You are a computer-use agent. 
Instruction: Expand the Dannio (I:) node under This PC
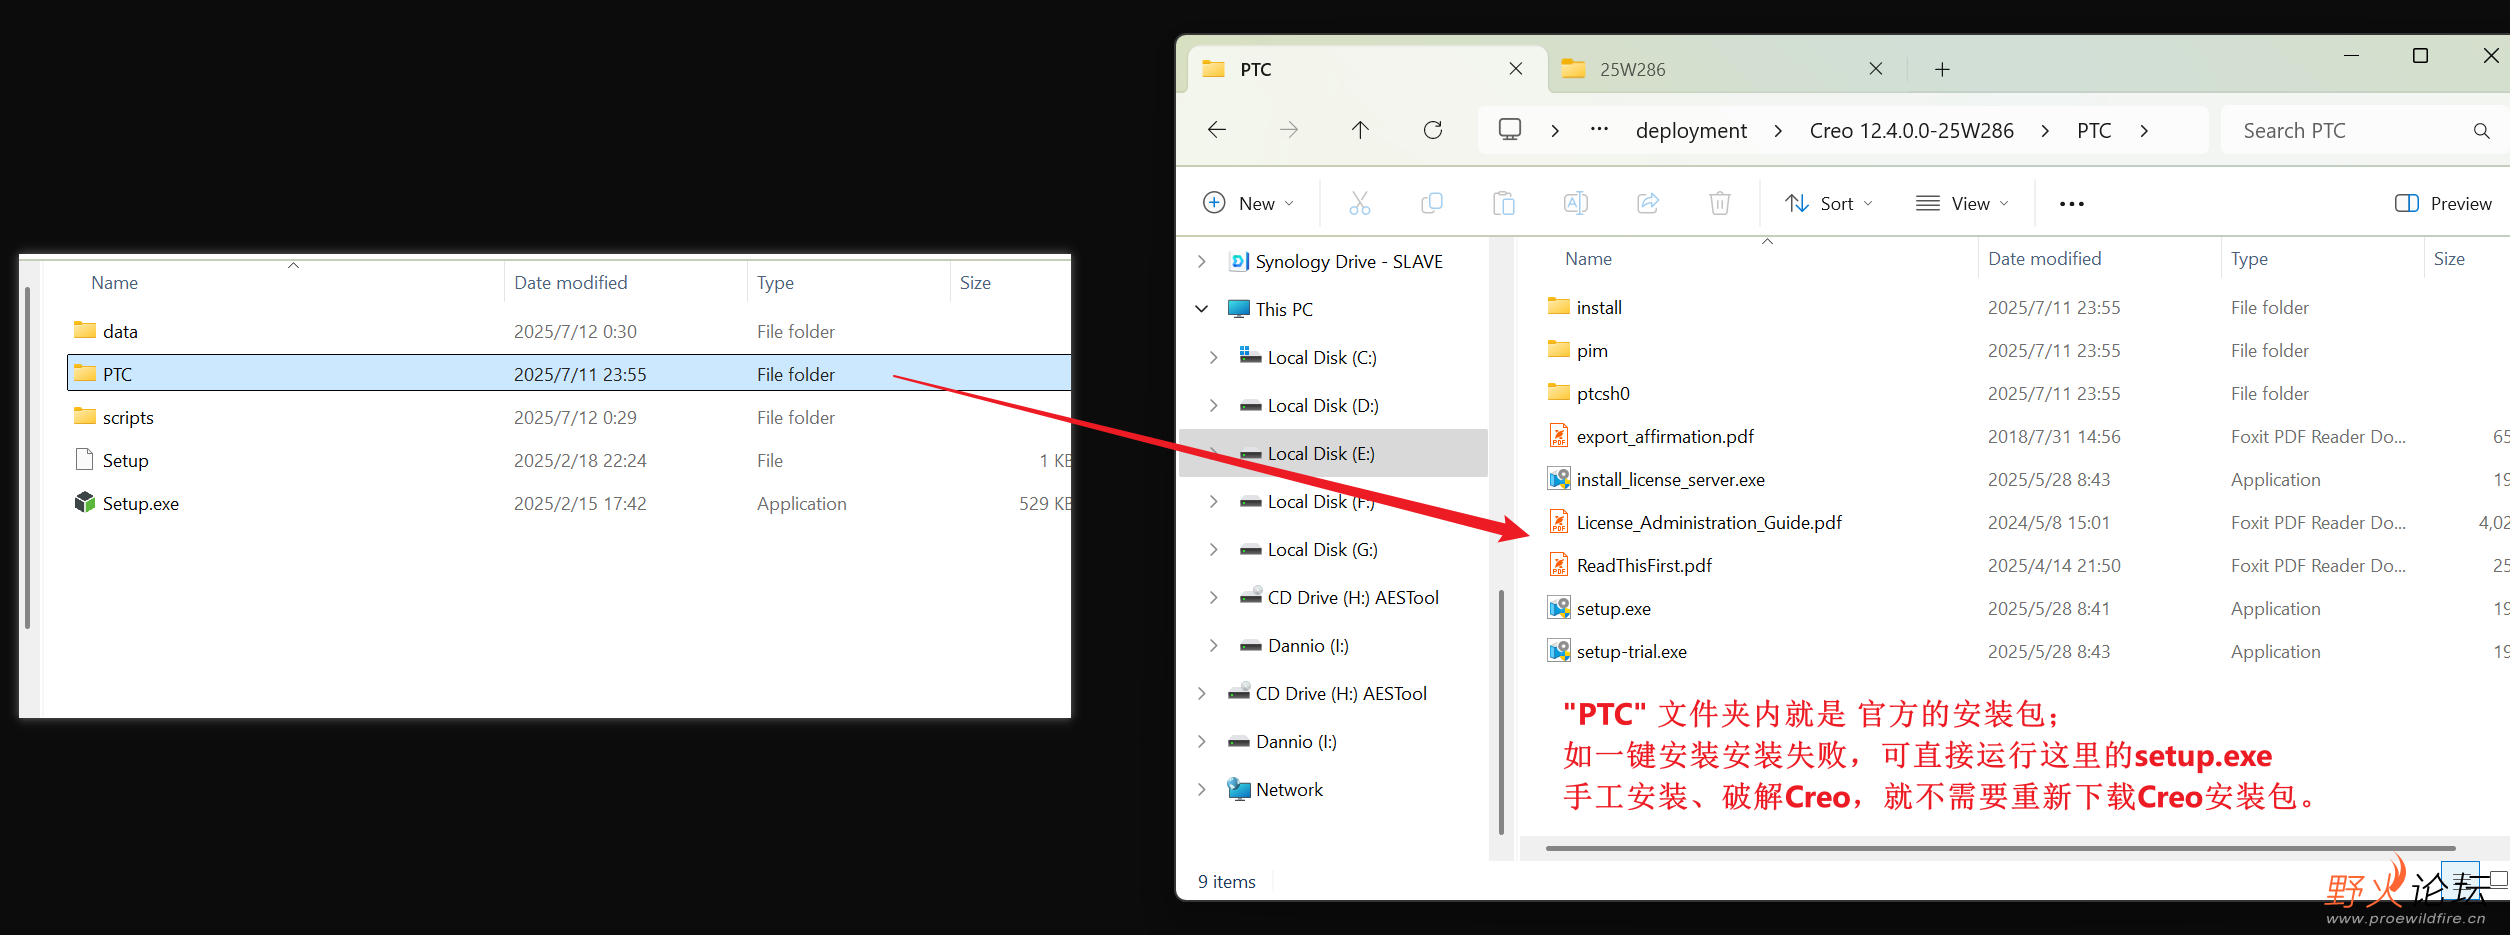[x=1214, y=645]
